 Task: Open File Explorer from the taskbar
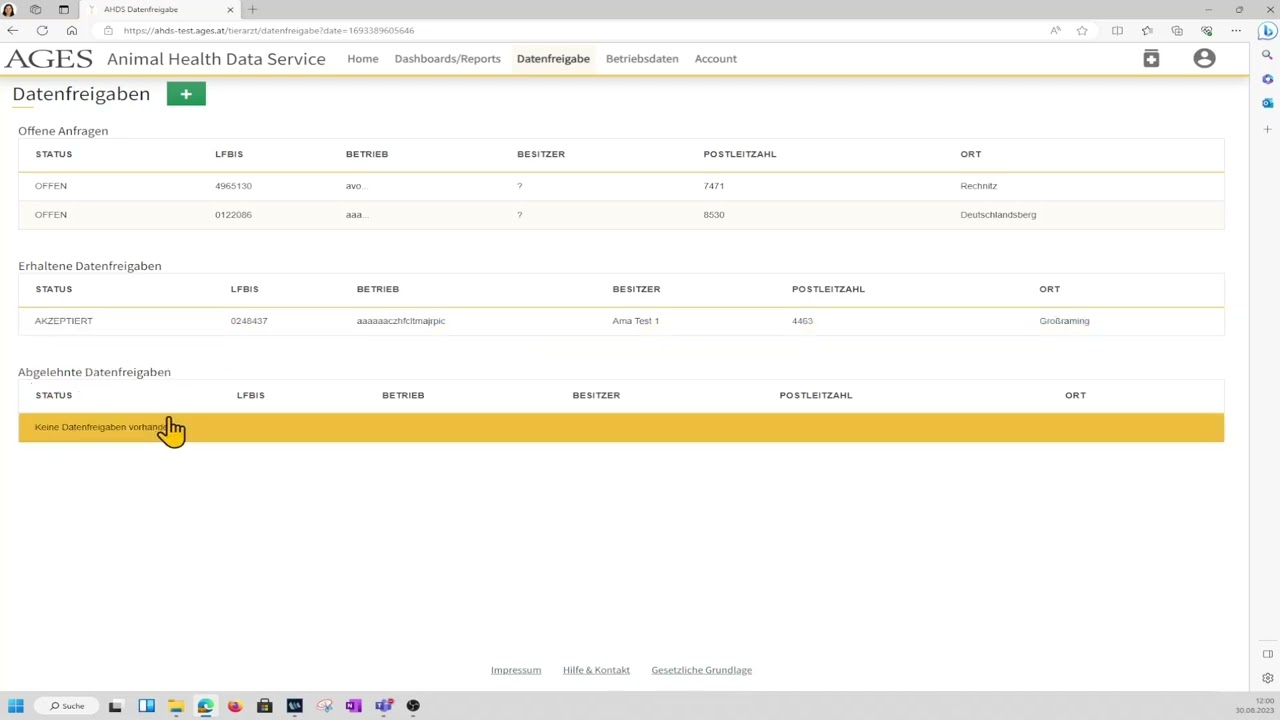(x=176, y=706)
